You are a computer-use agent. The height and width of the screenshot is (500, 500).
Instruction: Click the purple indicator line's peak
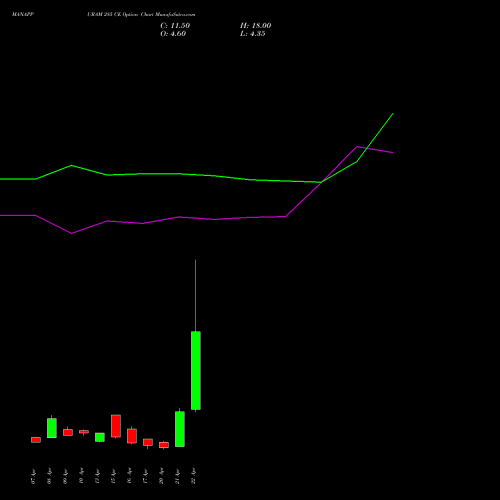click(357, 146)
